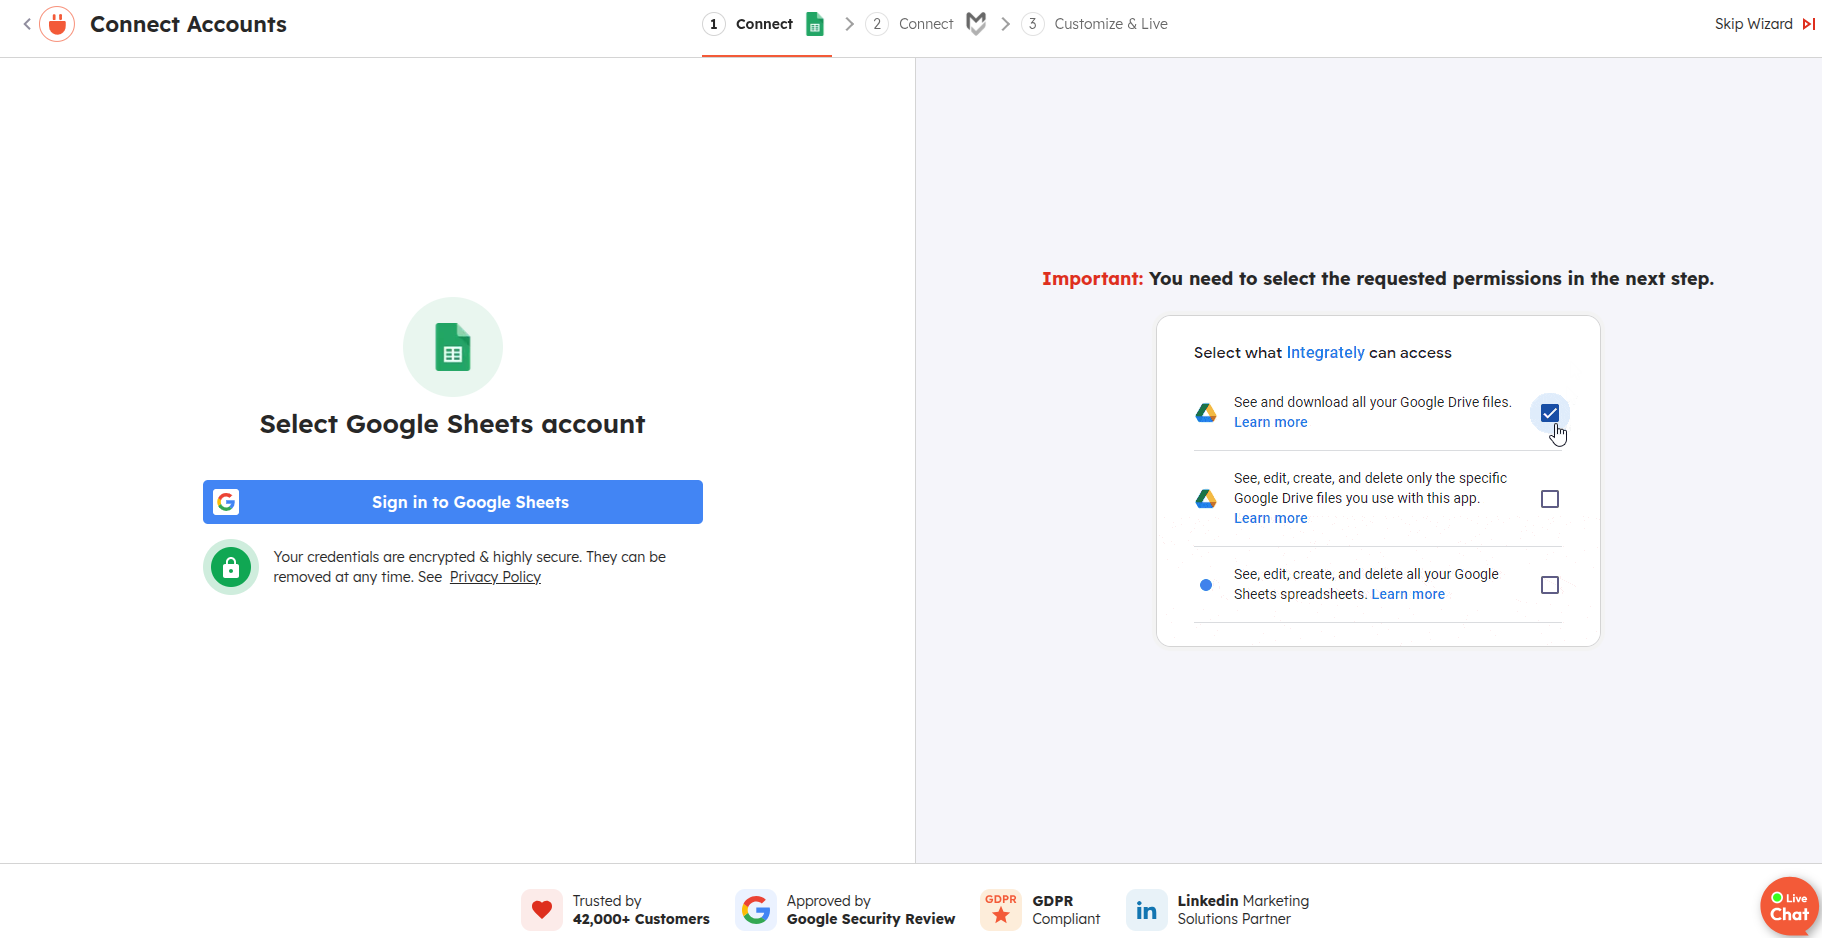The image size is (1822, 938).
Task: Click the Google logo beside 'Approved by'
Action: pyautogui.click(x=756, y=910)
